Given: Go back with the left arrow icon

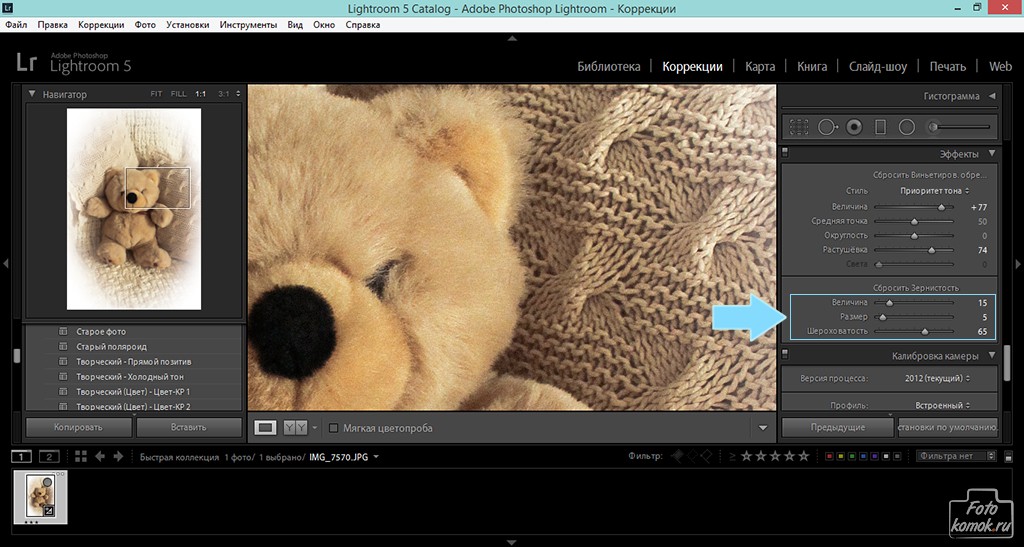Looking at the screenshot, I should 100,456.
